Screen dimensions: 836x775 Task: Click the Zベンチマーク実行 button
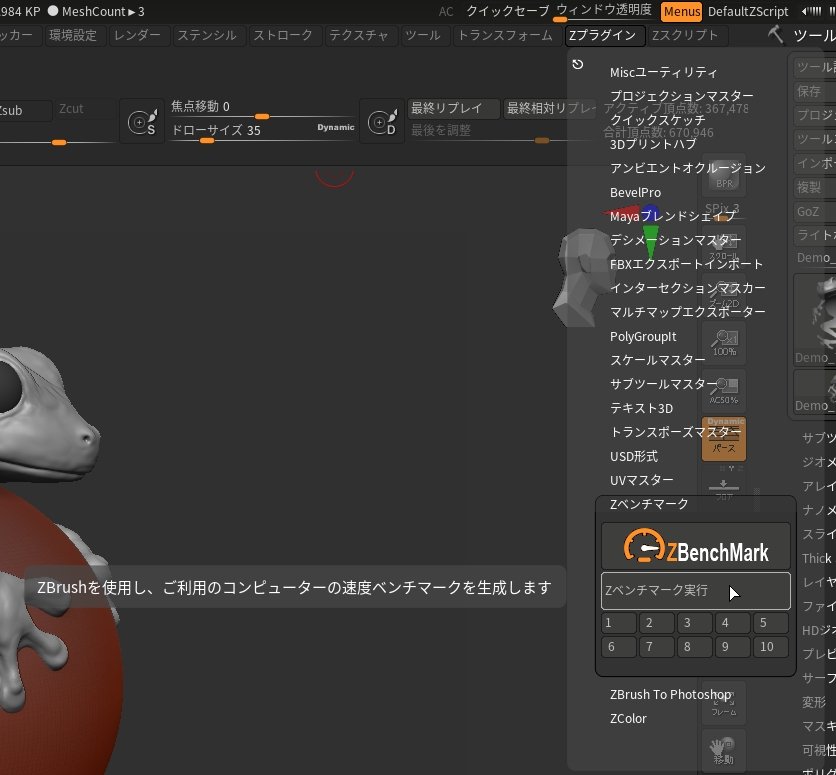[x=696, y=591]
